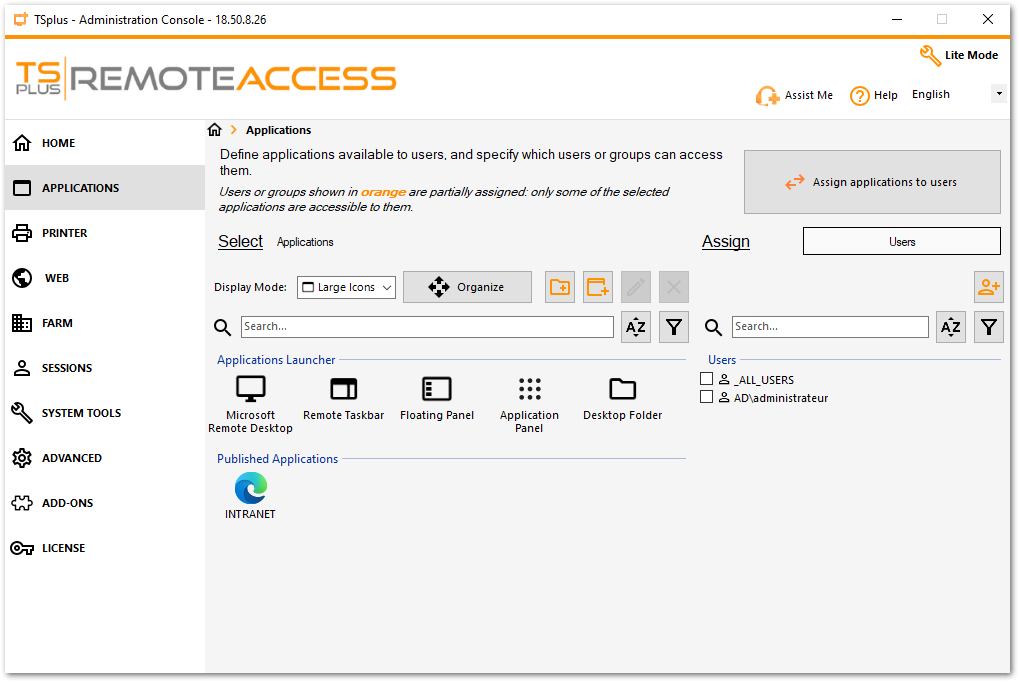
Task: Open the Remote Taskbar launcher icon
Action: [x=343, y=390]
